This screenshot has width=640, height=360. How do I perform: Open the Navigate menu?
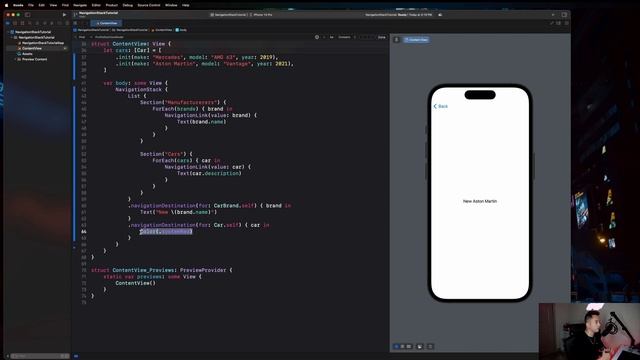pyautogui.click(x=80, y=5)
